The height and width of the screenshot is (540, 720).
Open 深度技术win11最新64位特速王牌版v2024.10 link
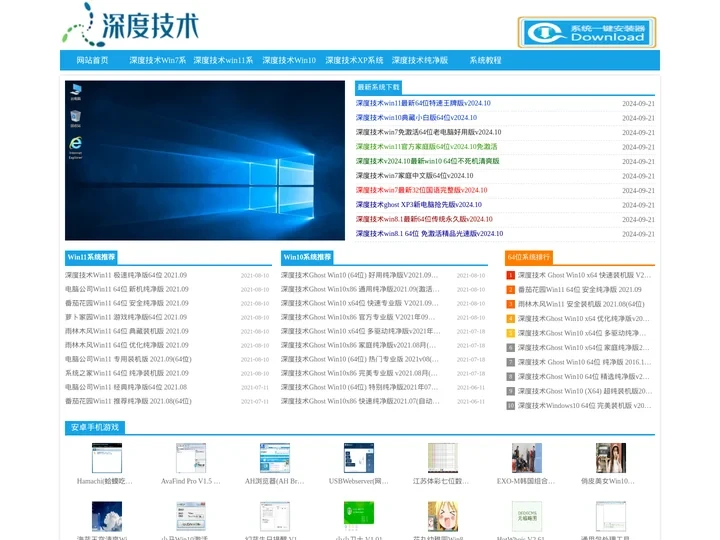pyautogui.click(x=423, y=103)
